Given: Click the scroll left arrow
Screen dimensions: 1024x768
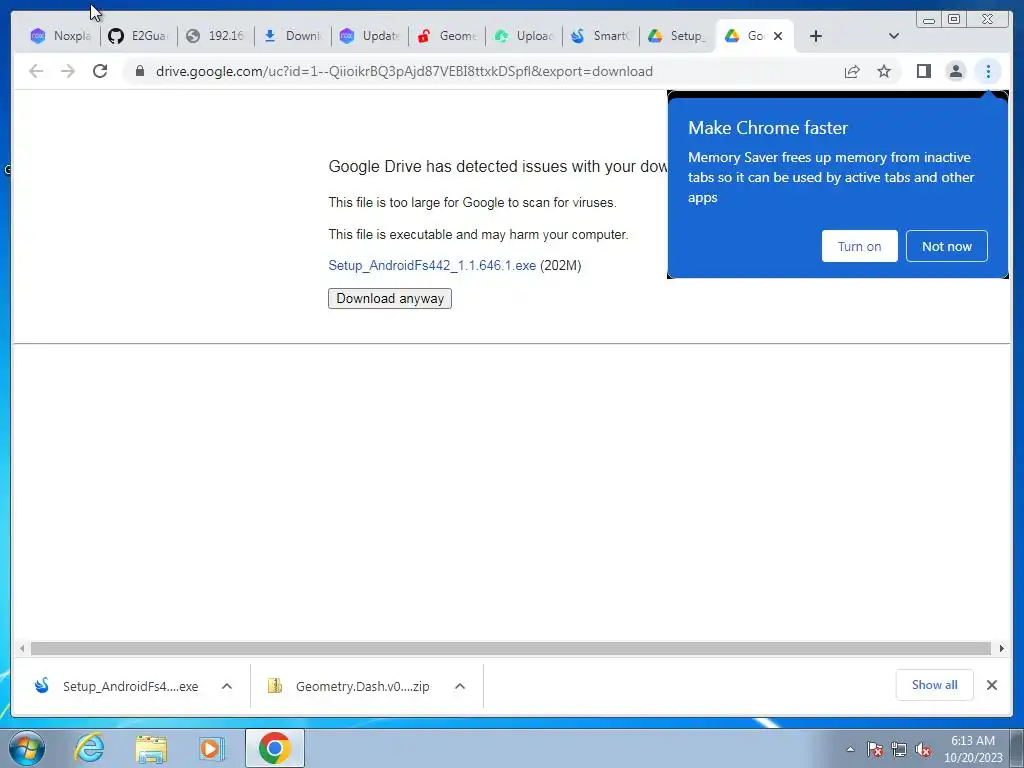Looking at the screenshot, I should 22,648.
